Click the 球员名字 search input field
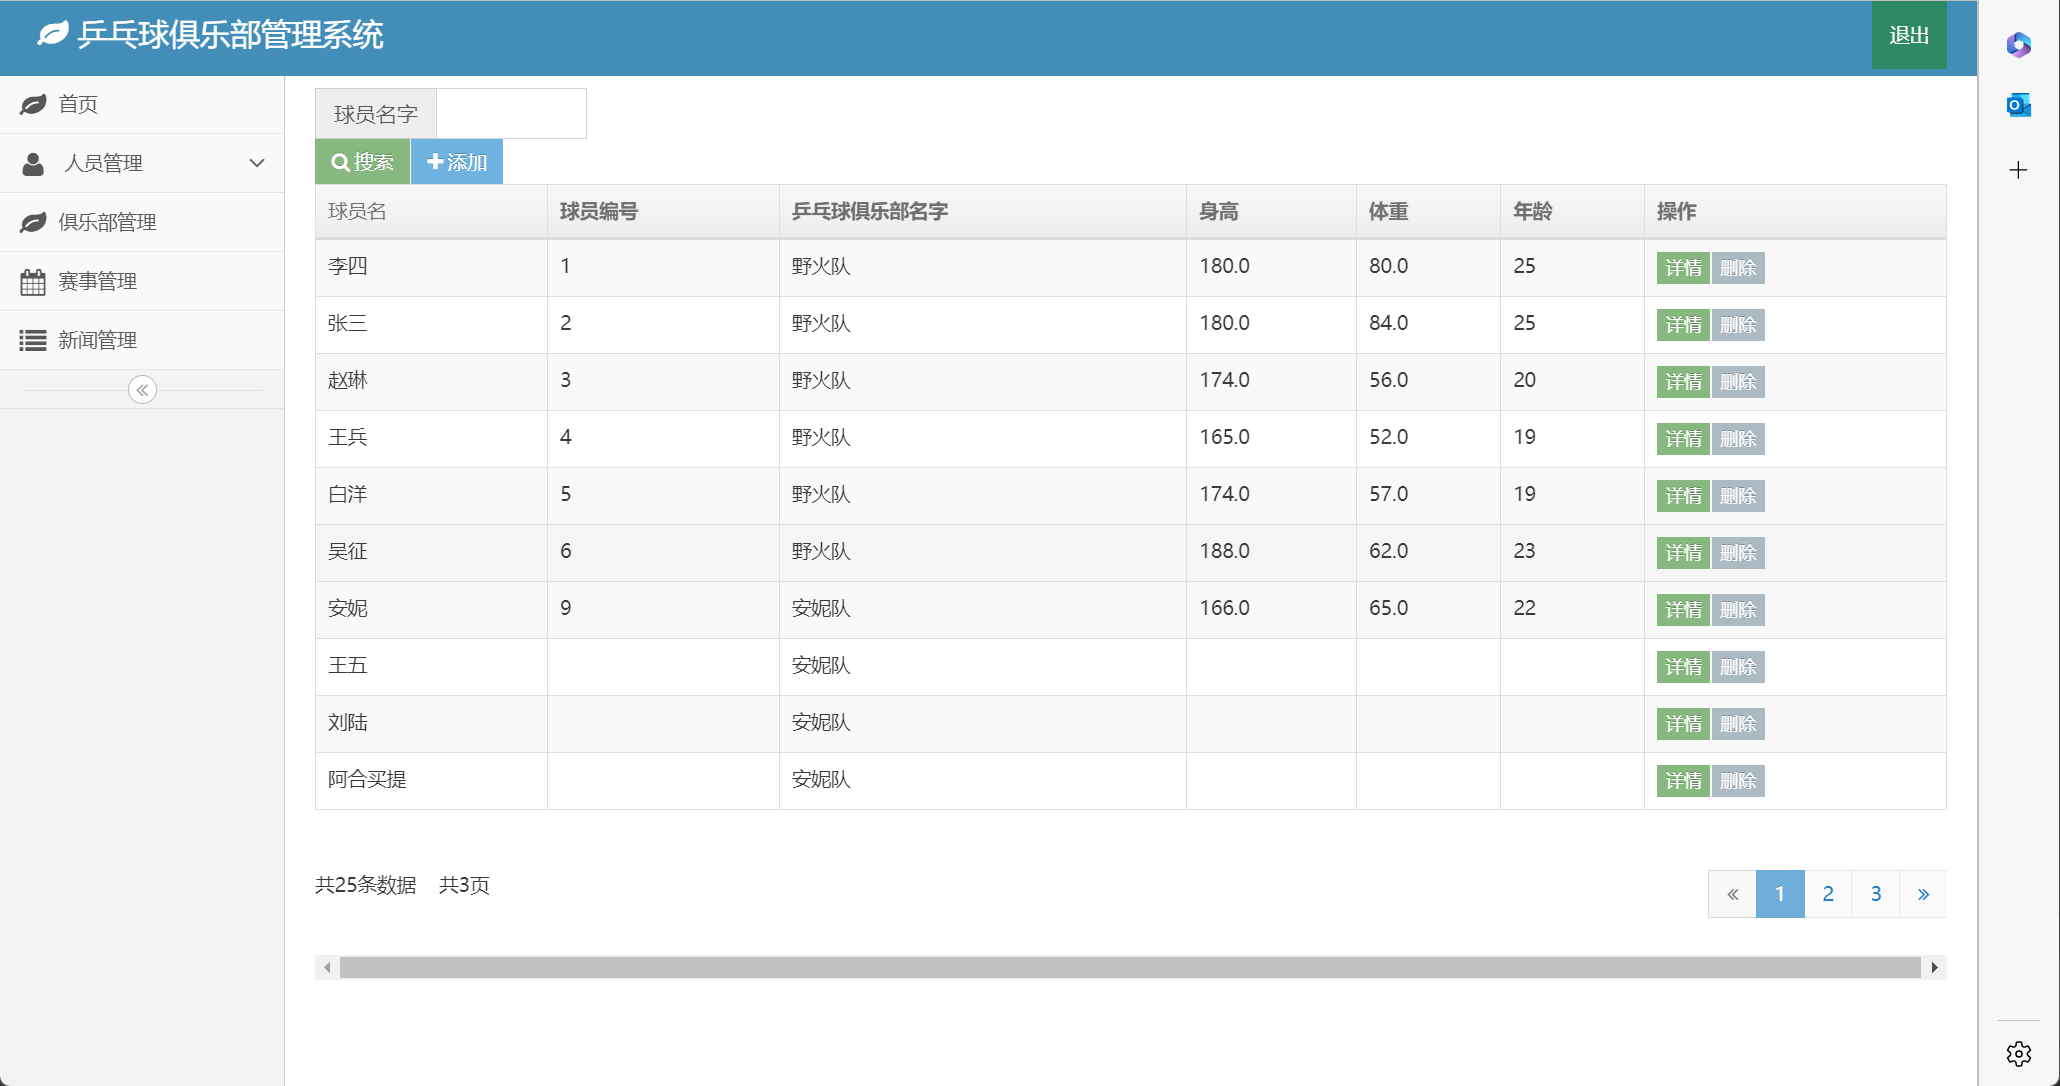Screen dimensions: 2060x1086 (x=511, y=114)
